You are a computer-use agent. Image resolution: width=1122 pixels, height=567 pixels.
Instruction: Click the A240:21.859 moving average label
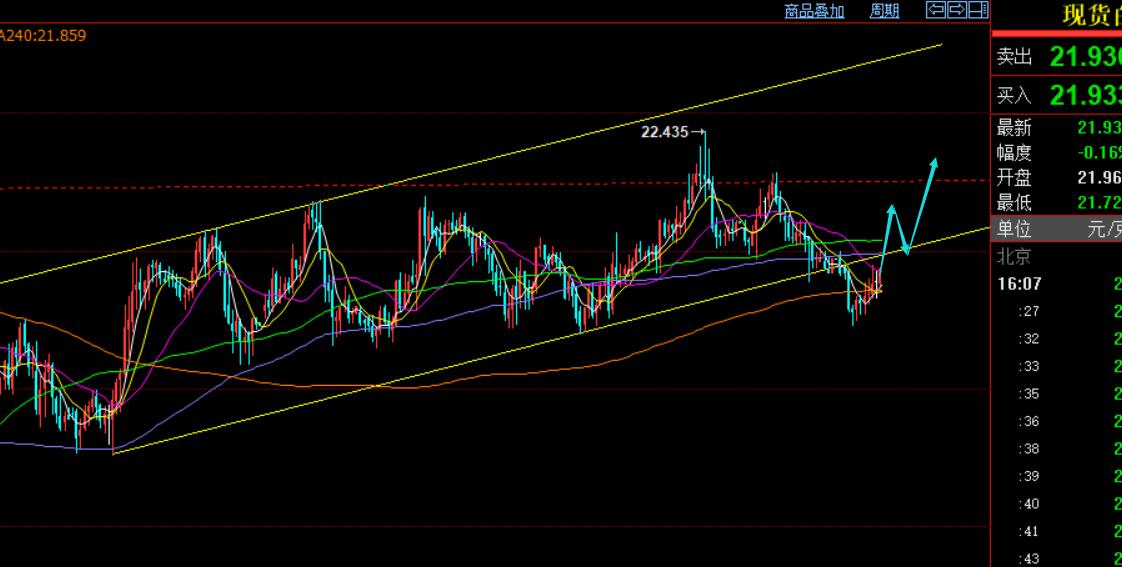point(43,35)
